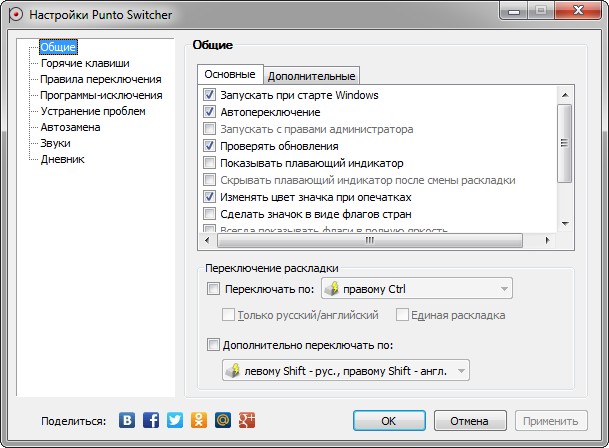Switch to the 'Дополнительные' tab

pos(312,75)
